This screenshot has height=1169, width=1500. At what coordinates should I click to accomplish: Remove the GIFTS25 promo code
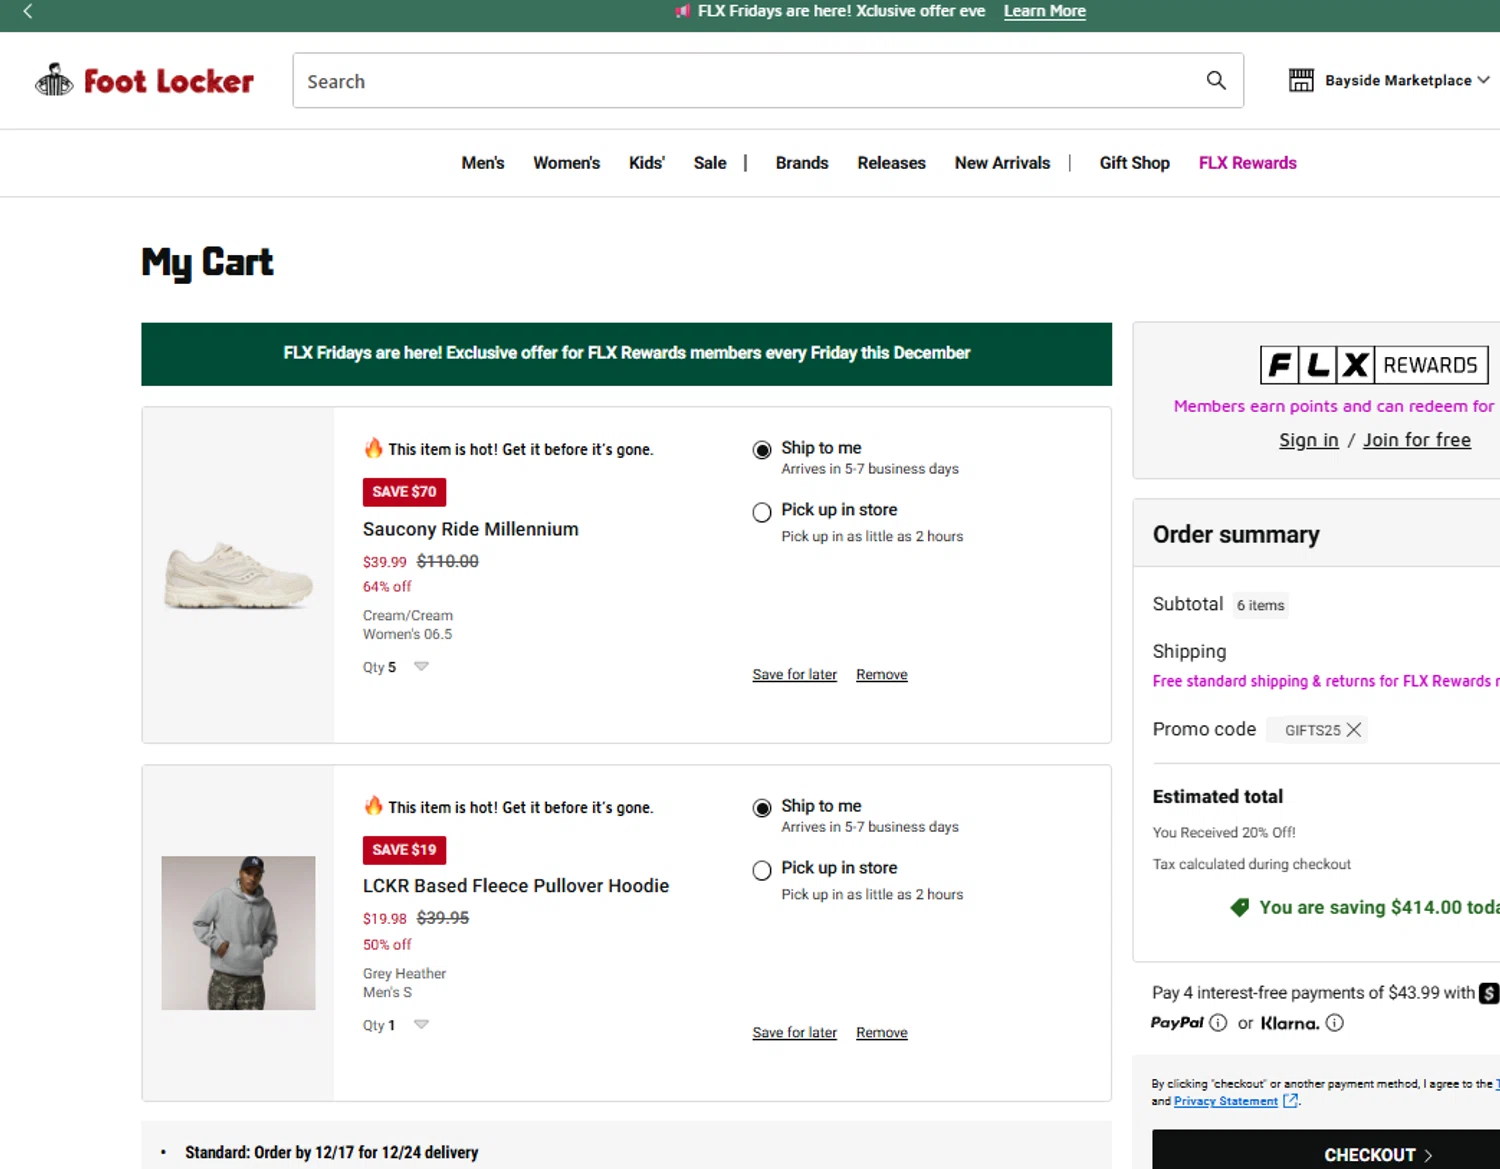[1354, 730]
